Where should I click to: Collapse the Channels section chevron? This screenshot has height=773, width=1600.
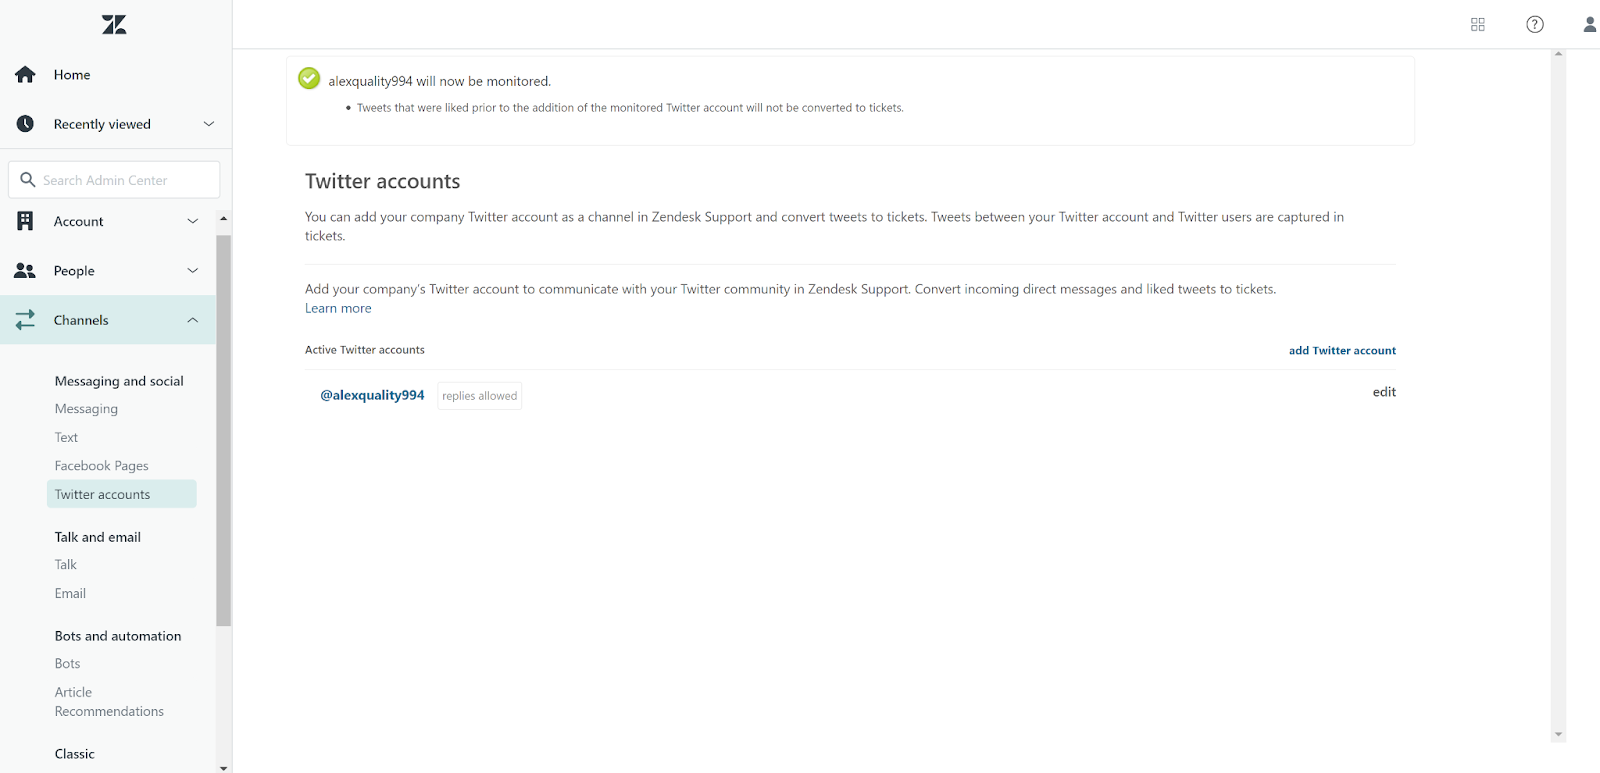click(x=193, y=320)
